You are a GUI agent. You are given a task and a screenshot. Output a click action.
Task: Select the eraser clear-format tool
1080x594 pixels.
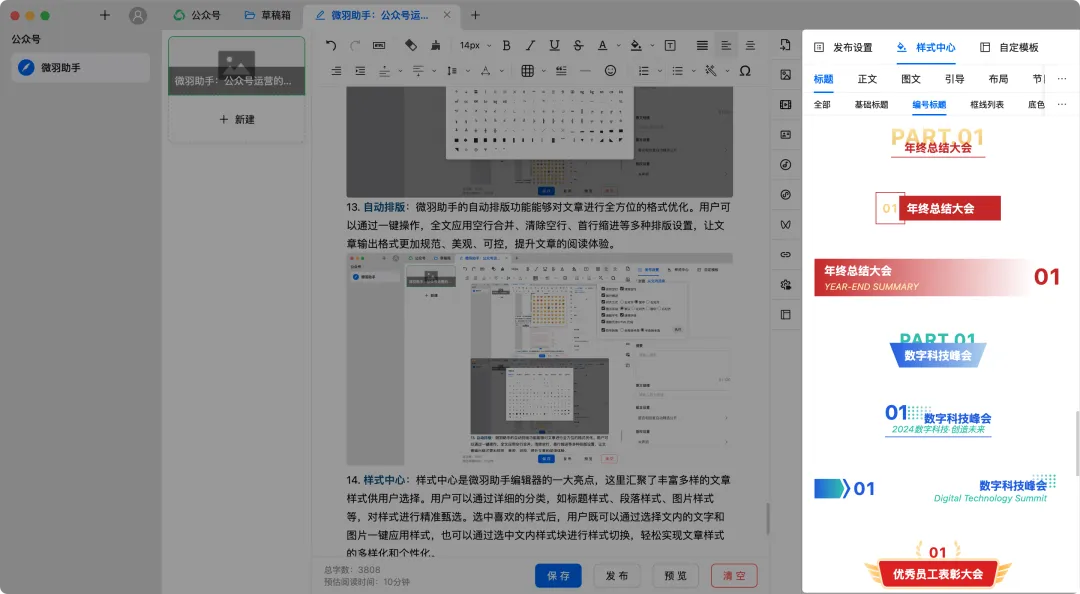click(x=411, y=45)
